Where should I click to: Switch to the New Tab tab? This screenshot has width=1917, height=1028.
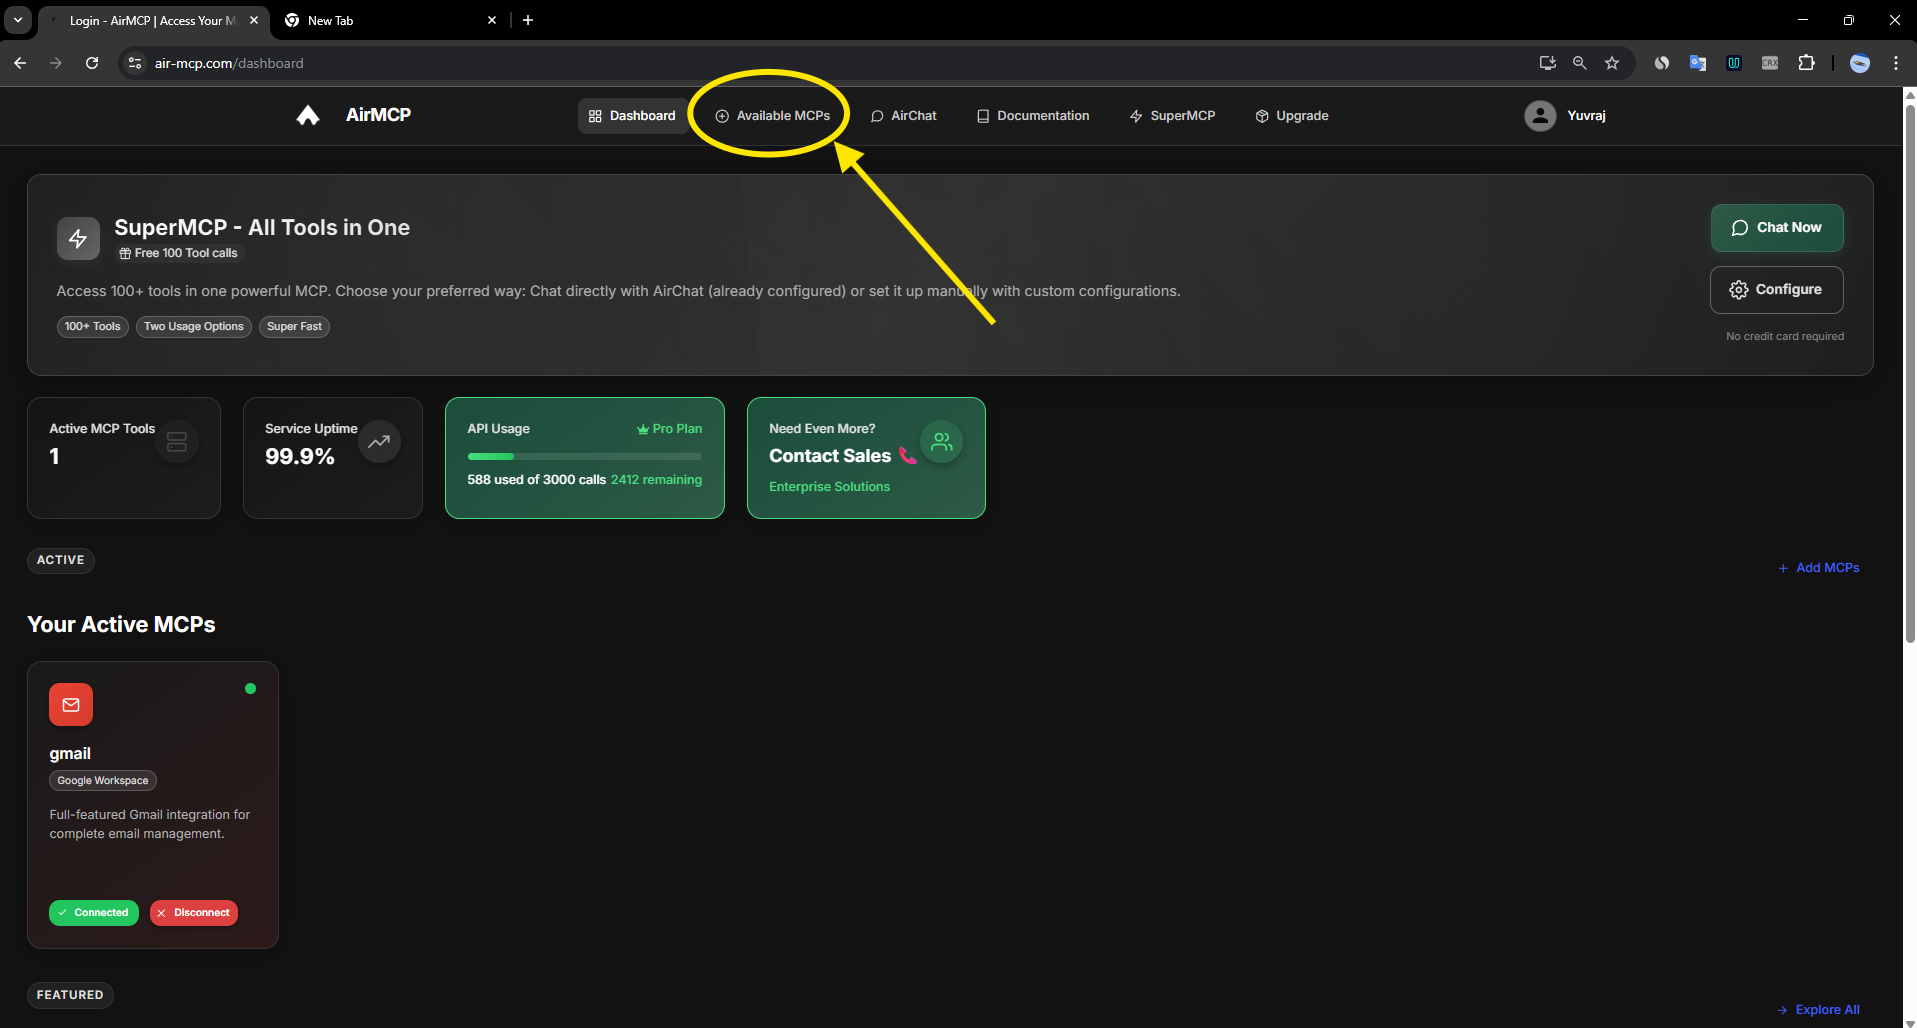pos(390,21)
